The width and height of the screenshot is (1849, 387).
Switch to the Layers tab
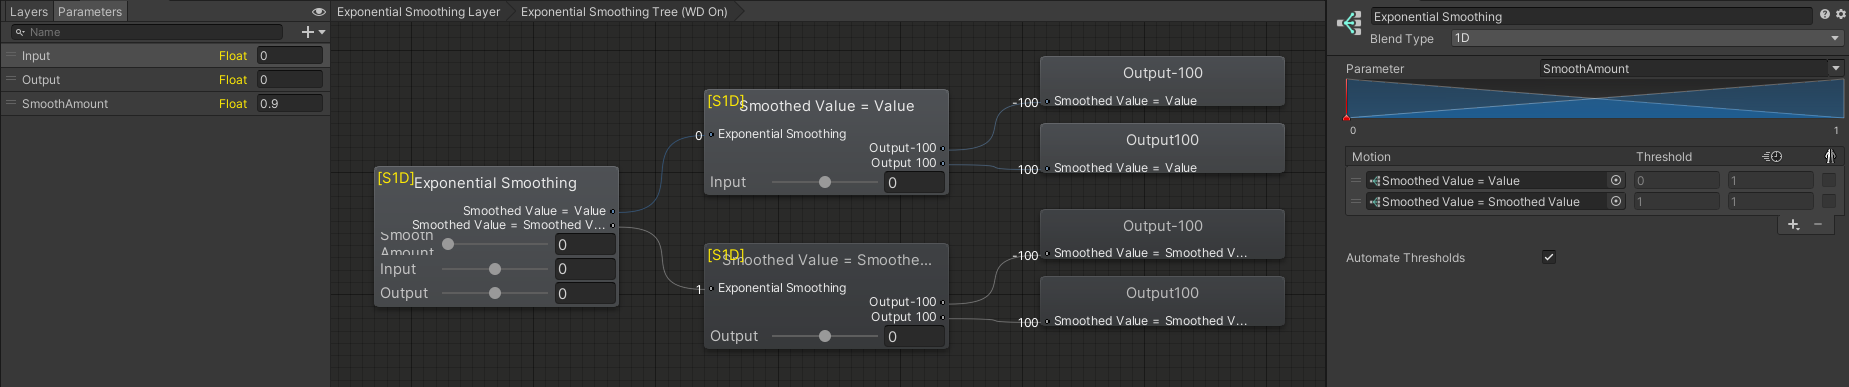(x=28, y=12)
